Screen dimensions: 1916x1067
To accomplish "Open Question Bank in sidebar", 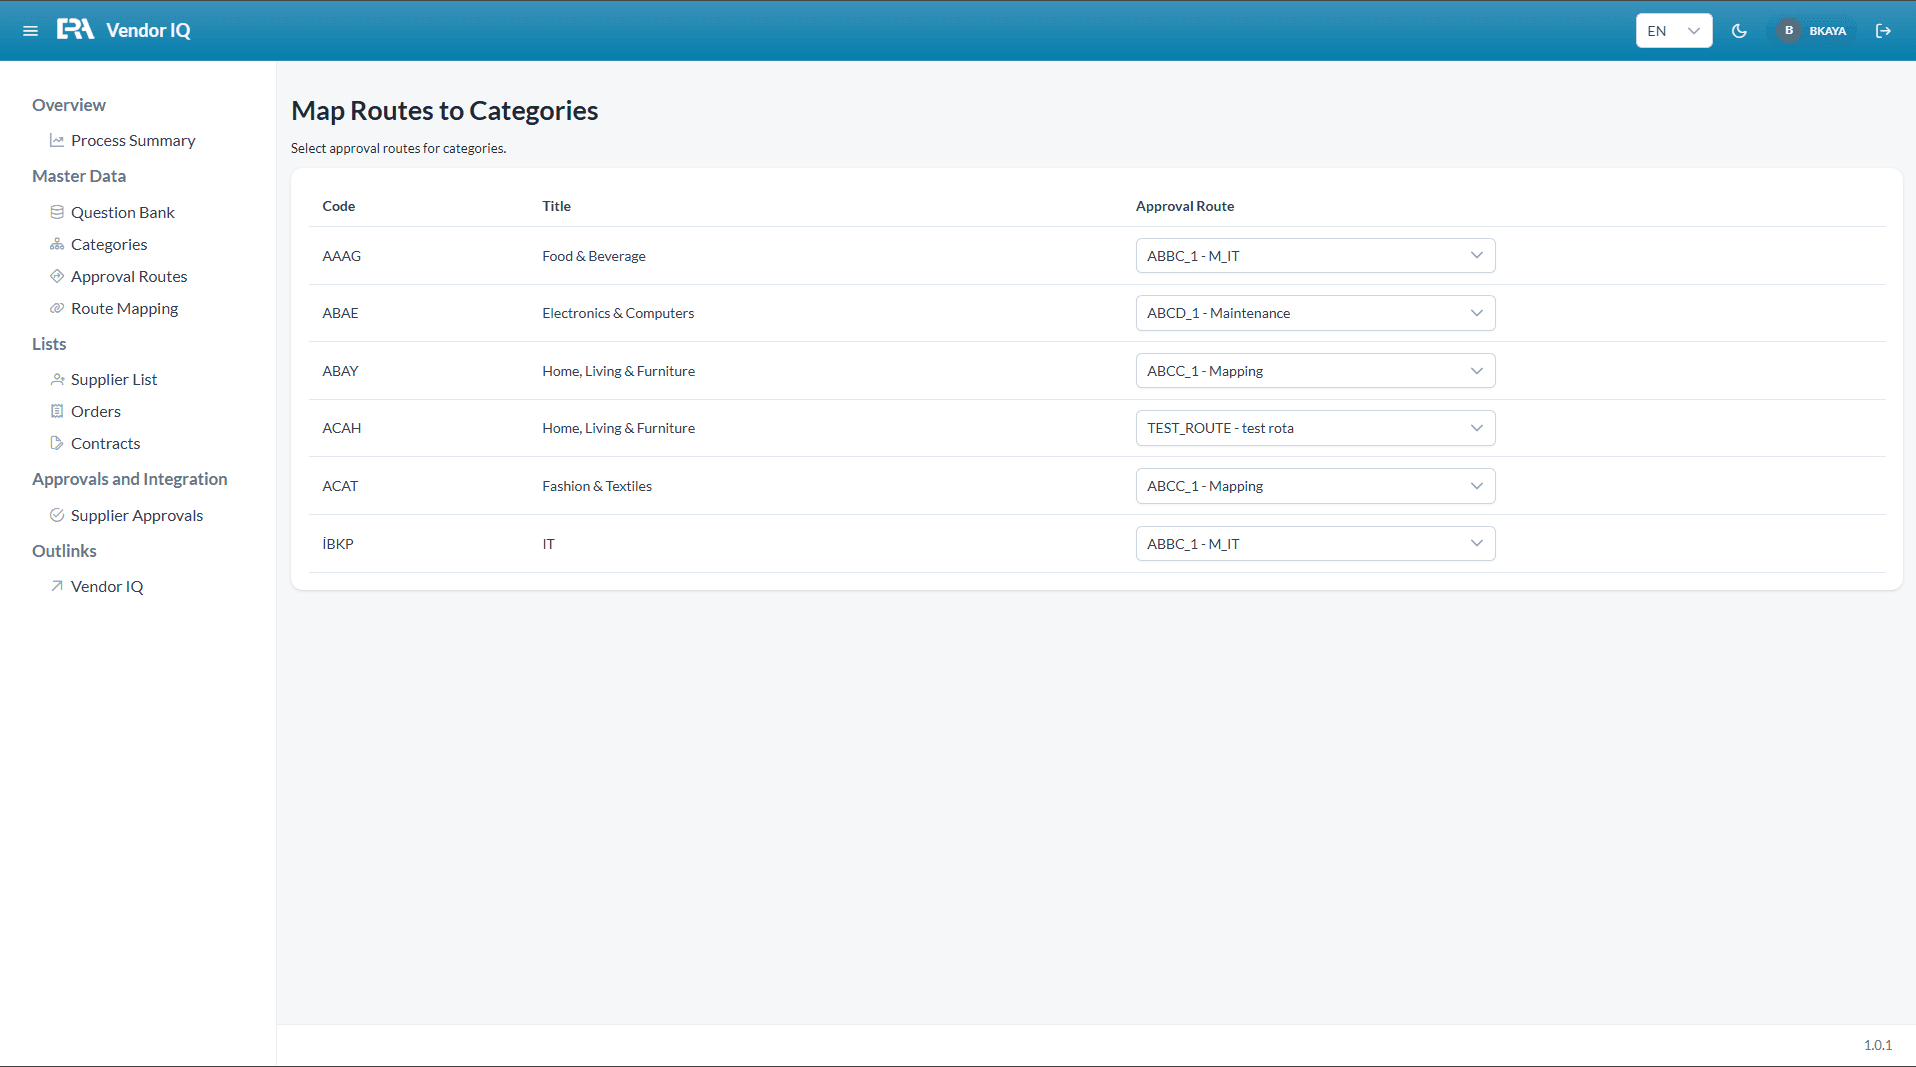I will click(123, 212).
